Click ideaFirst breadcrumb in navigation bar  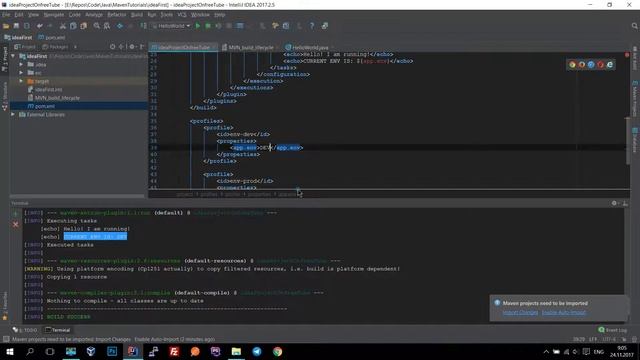click(x=18, y=37)
